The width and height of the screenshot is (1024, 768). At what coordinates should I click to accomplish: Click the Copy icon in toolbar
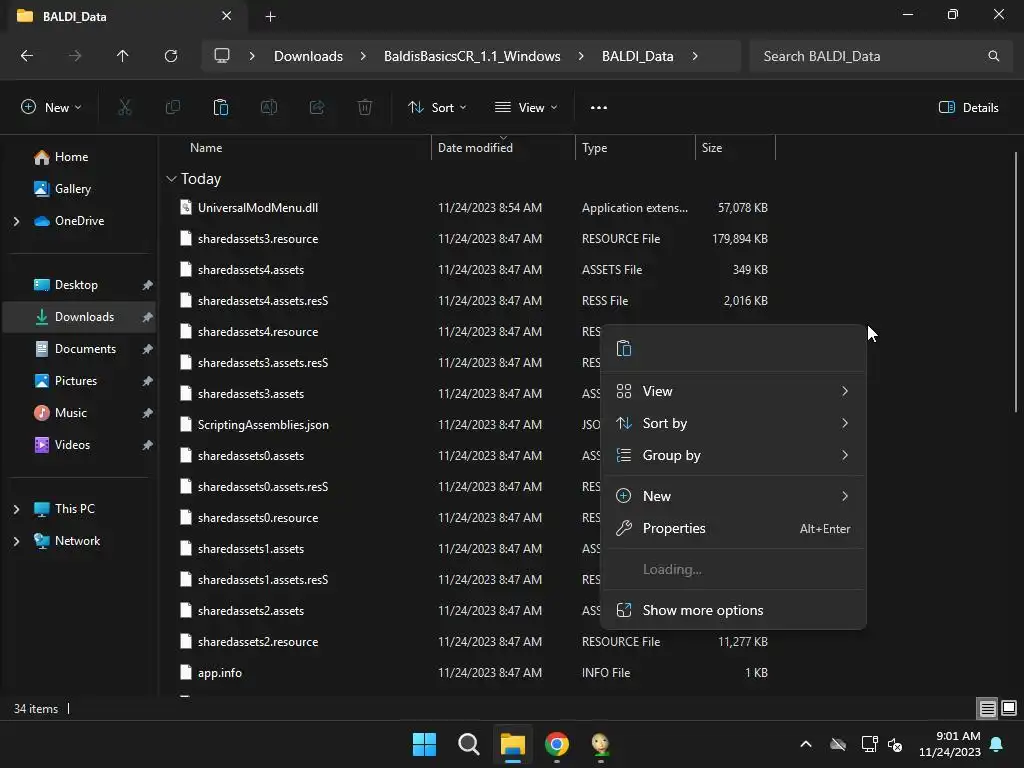[x=172, y=107]
